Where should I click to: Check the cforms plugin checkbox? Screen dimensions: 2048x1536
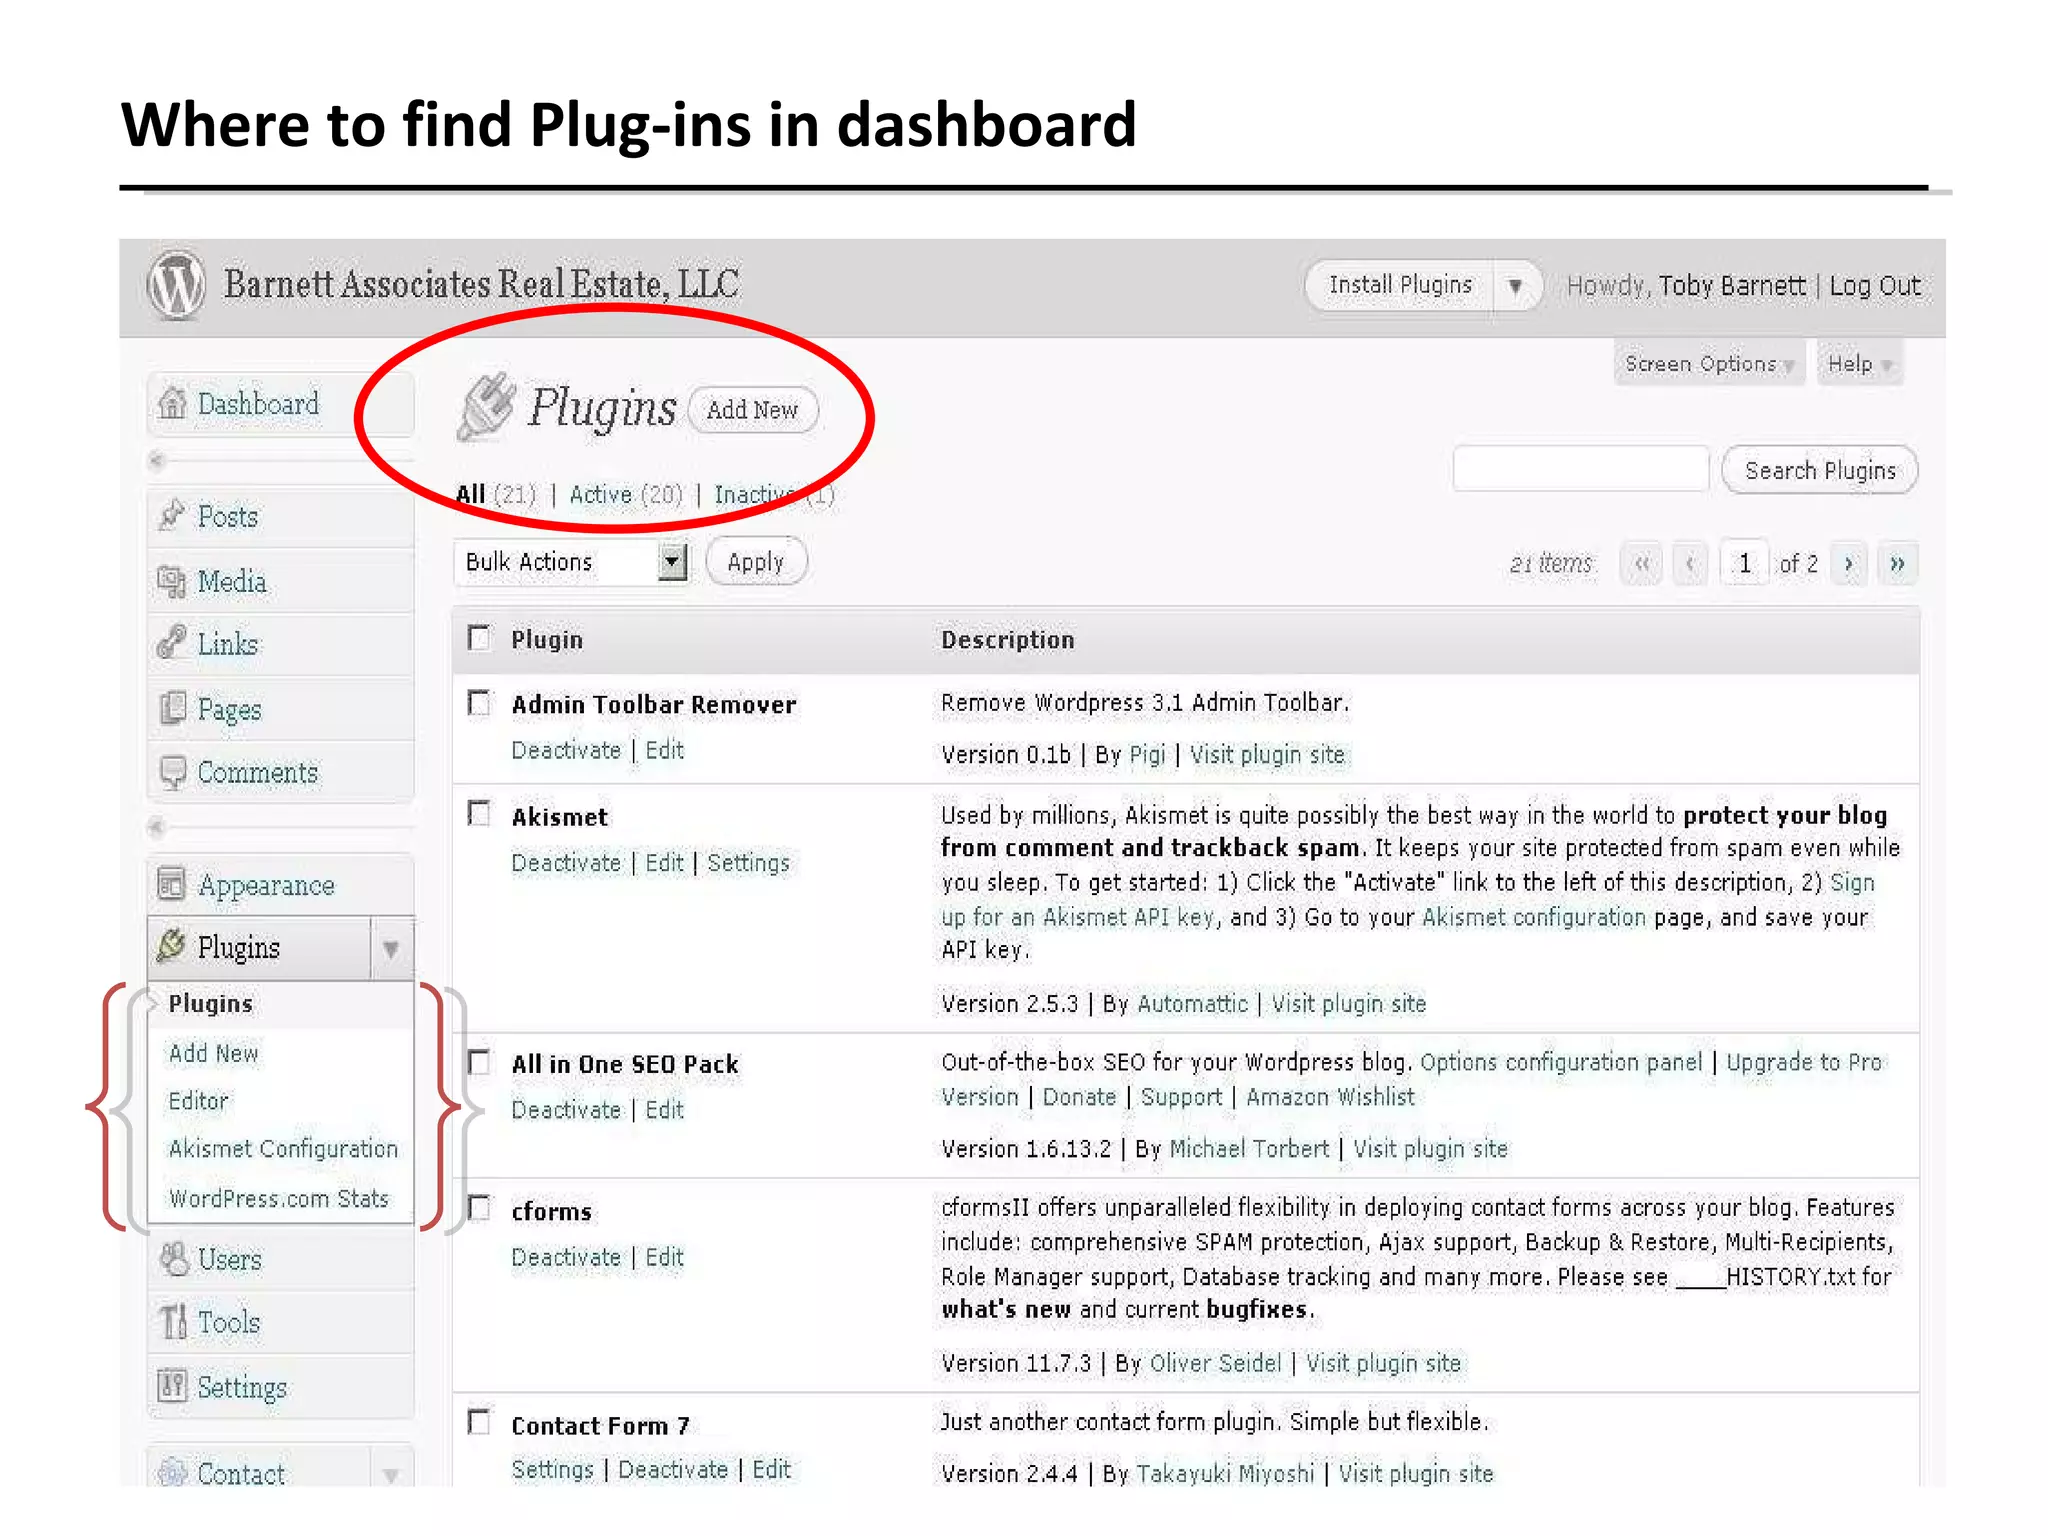coord(480,1208)
